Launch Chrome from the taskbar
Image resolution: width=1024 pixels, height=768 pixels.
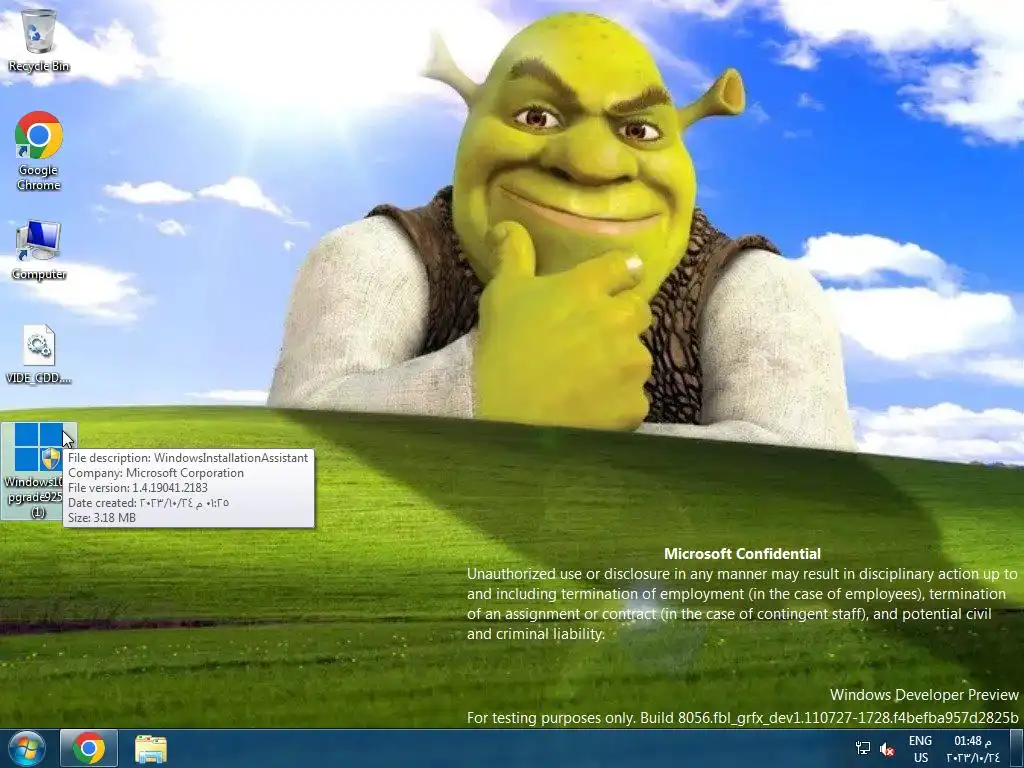pos(89,748)
